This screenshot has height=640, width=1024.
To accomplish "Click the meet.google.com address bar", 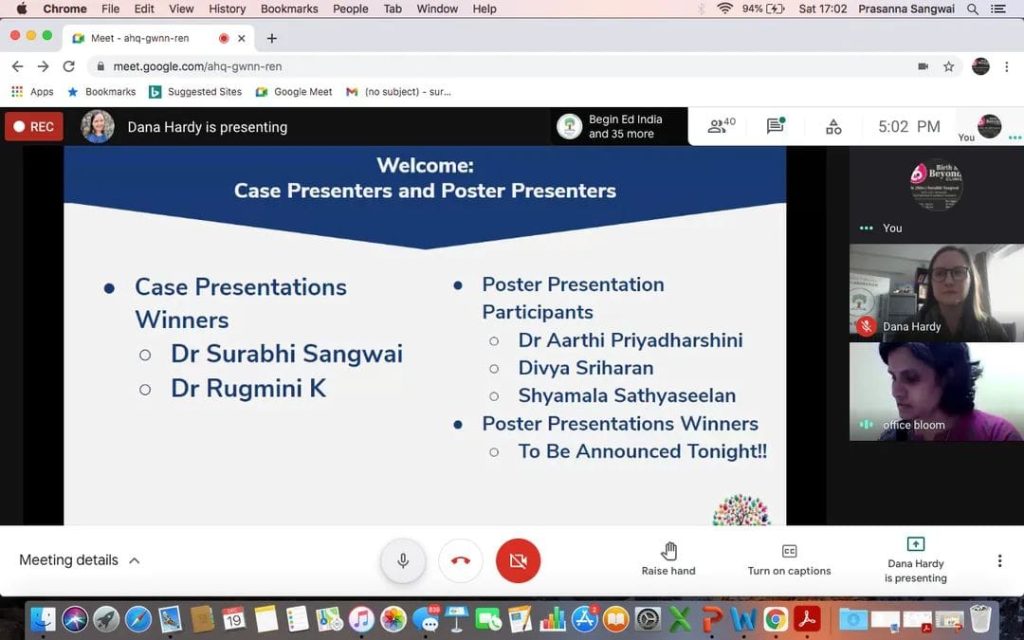I will point(500,67).
